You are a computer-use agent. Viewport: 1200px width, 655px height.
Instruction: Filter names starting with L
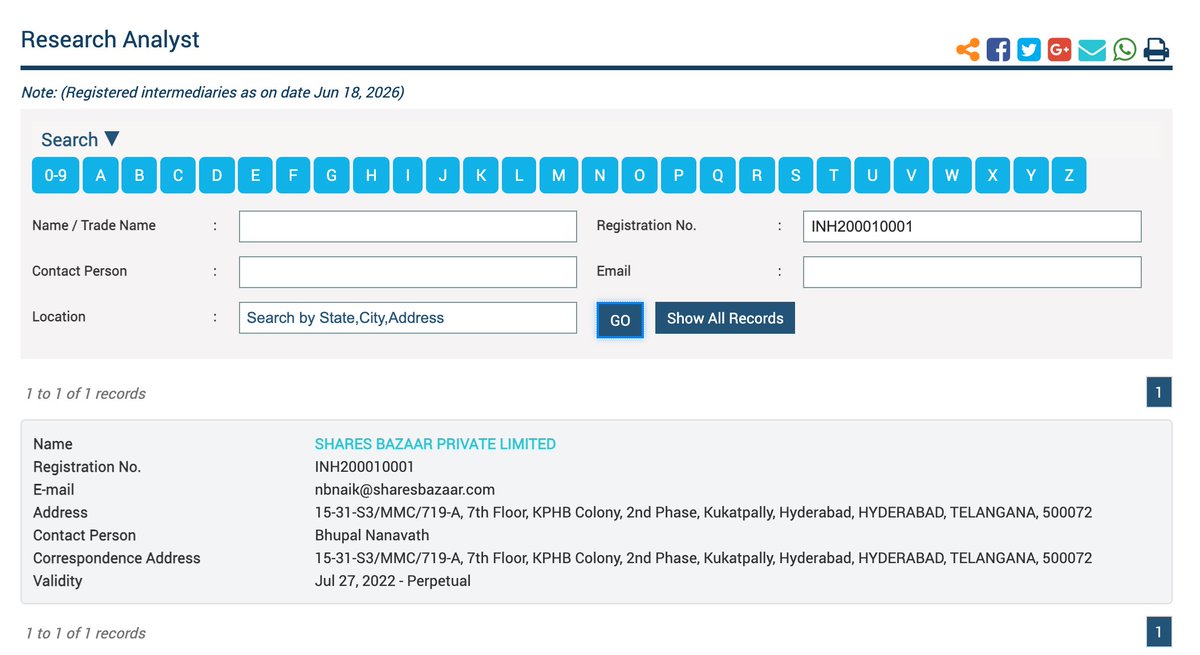tap(519, 175)
